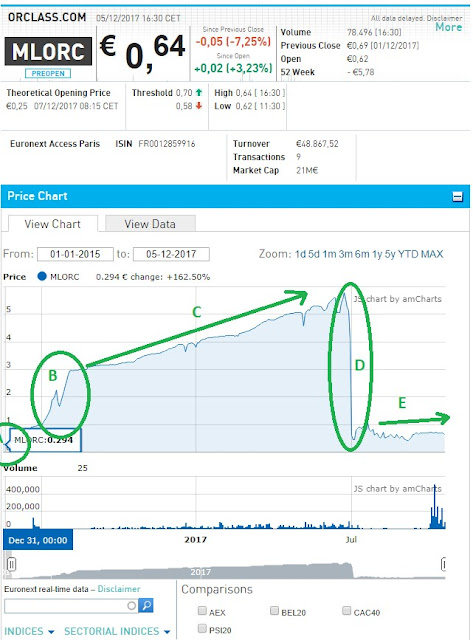Click the instrument search input box

click(71, 605)
